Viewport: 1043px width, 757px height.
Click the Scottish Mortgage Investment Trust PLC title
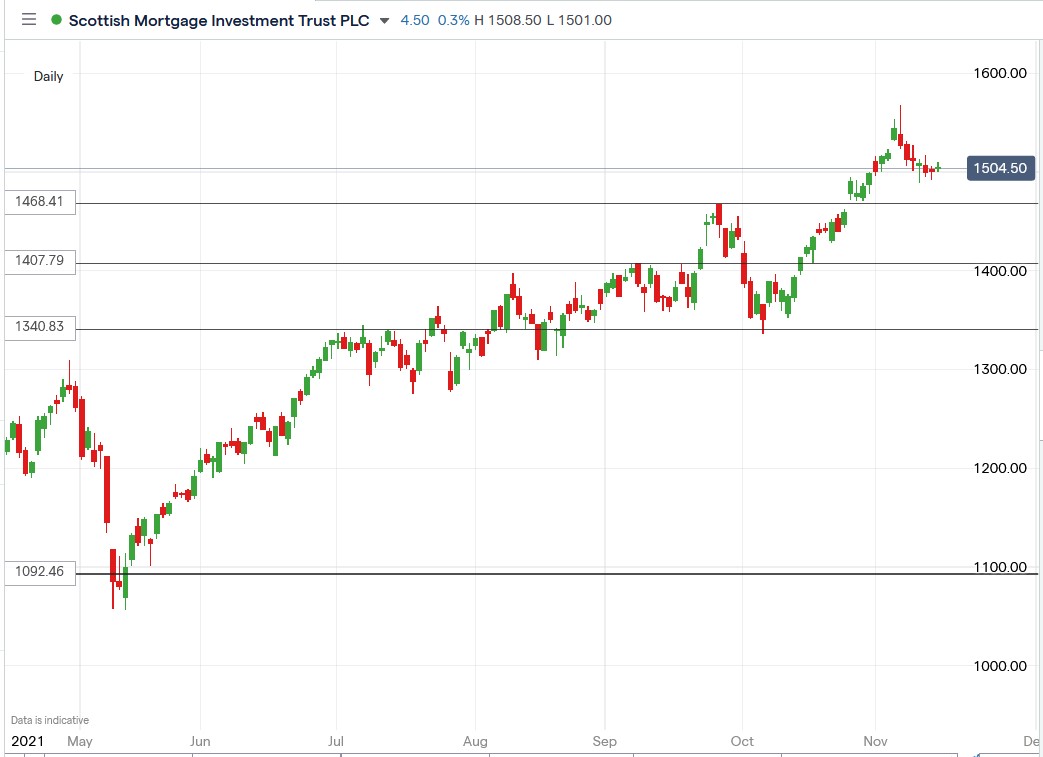coord(220,20)
